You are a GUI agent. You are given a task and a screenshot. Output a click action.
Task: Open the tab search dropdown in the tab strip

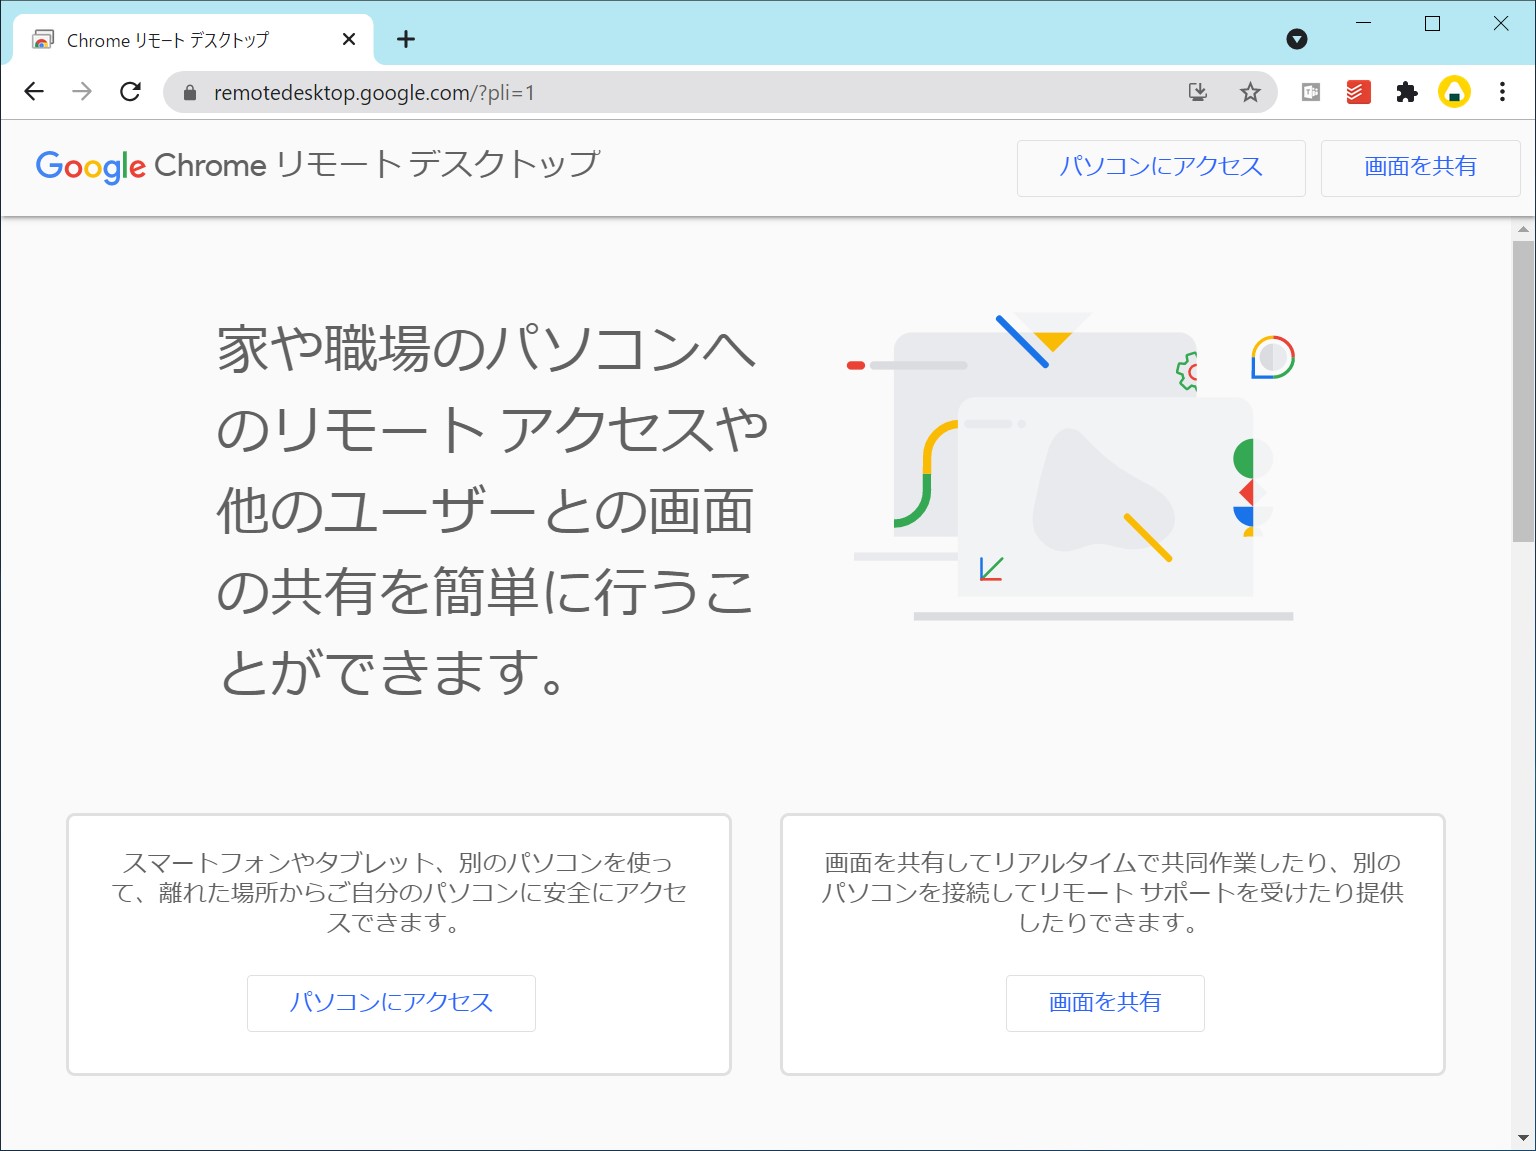coord(1297,39)
